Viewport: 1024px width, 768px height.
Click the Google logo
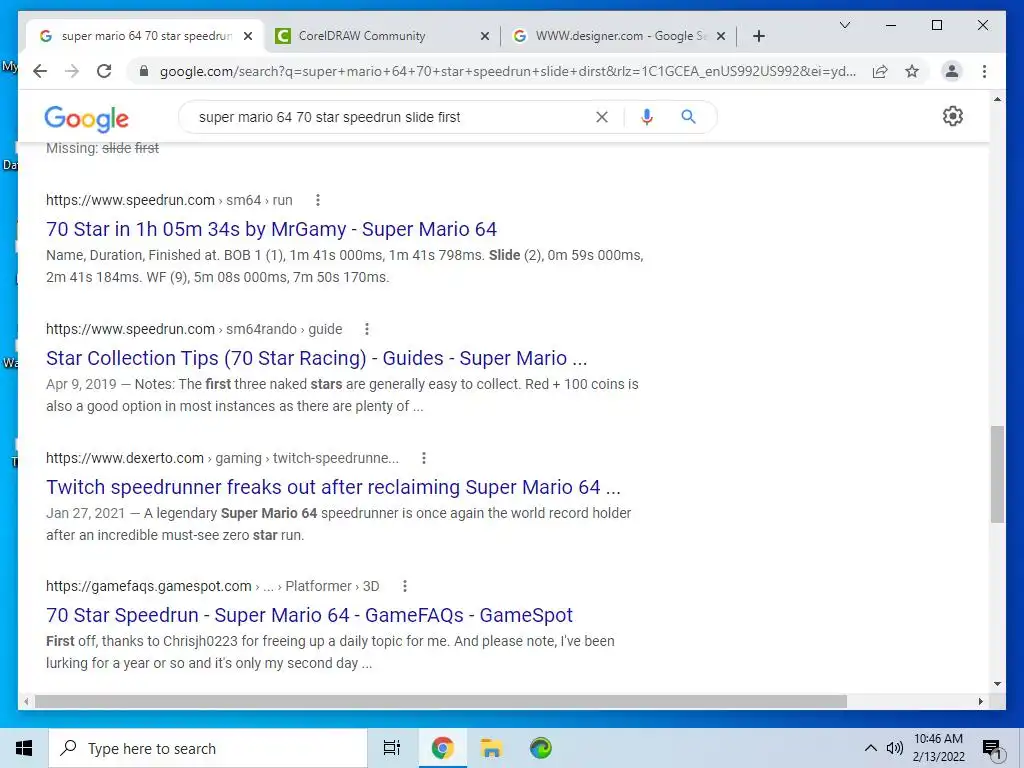point(86,118)
